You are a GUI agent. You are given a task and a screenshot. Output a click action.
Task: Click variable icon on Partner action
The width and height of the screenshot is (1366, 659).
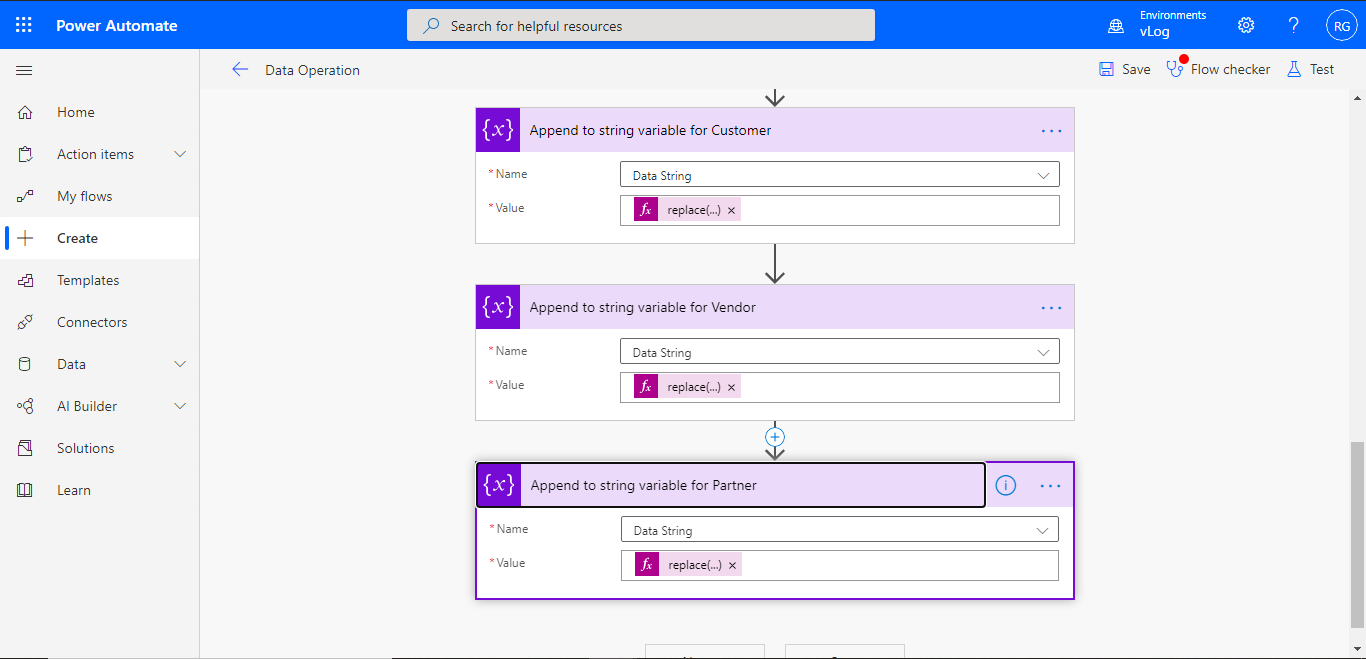point(499,485)
